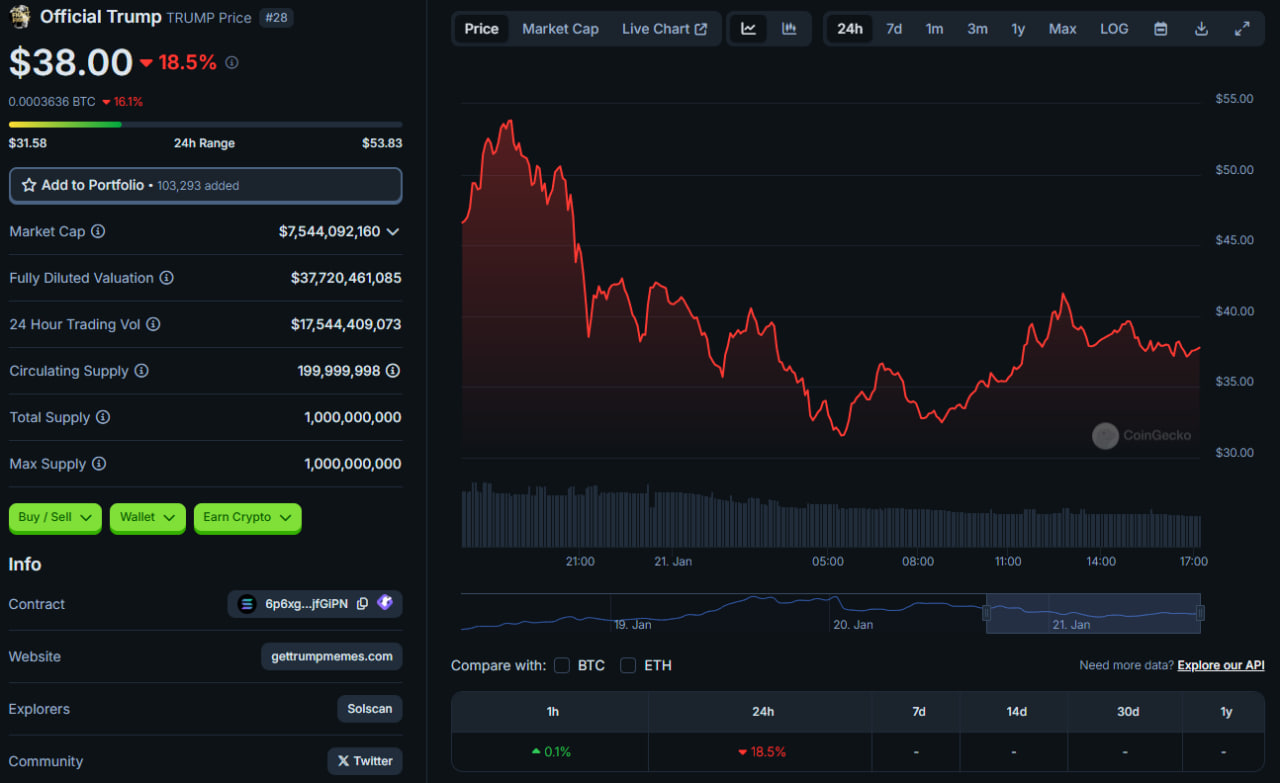The image size is (1280, 783).
Task: Open gettrumpmemes.com website link
Action: point(332,656)
